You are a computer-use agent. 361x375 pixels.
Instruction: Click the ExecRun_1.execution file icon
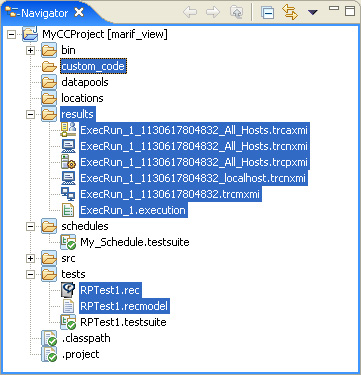(68, 210)
